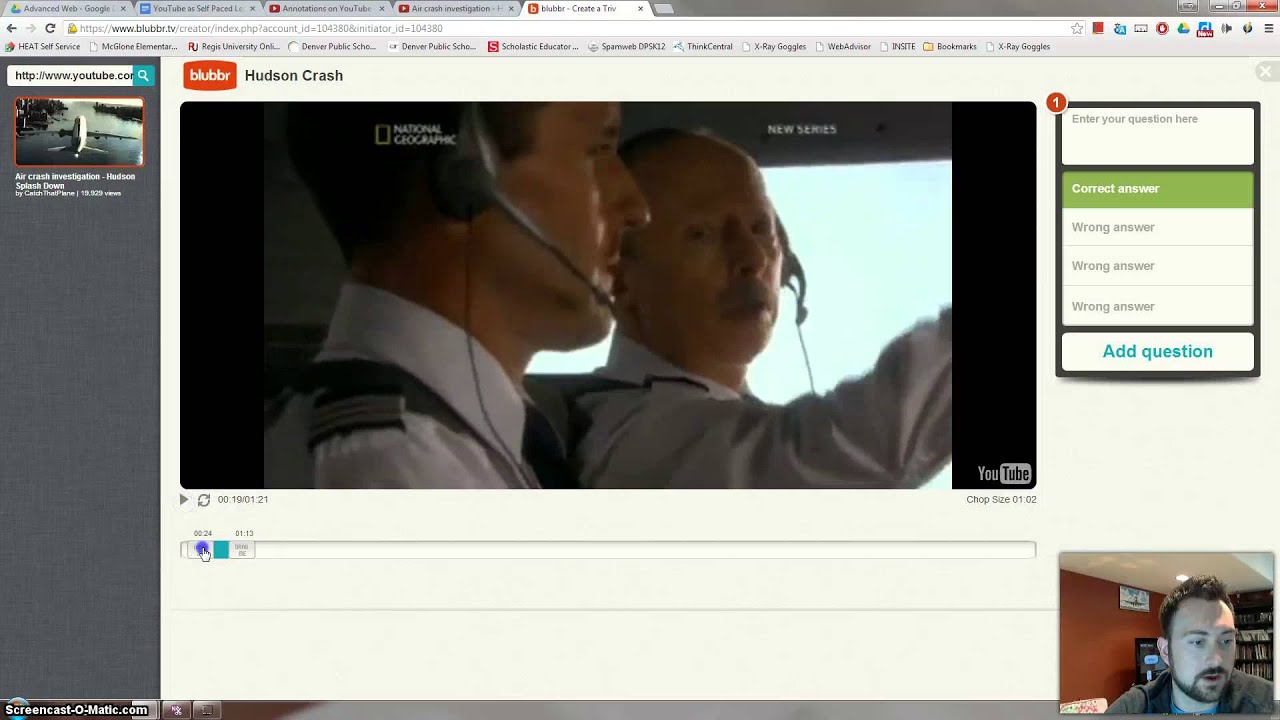Switch to the Air crash investigation tab
The image size is (1280, 720).
(x=455, y=9)
